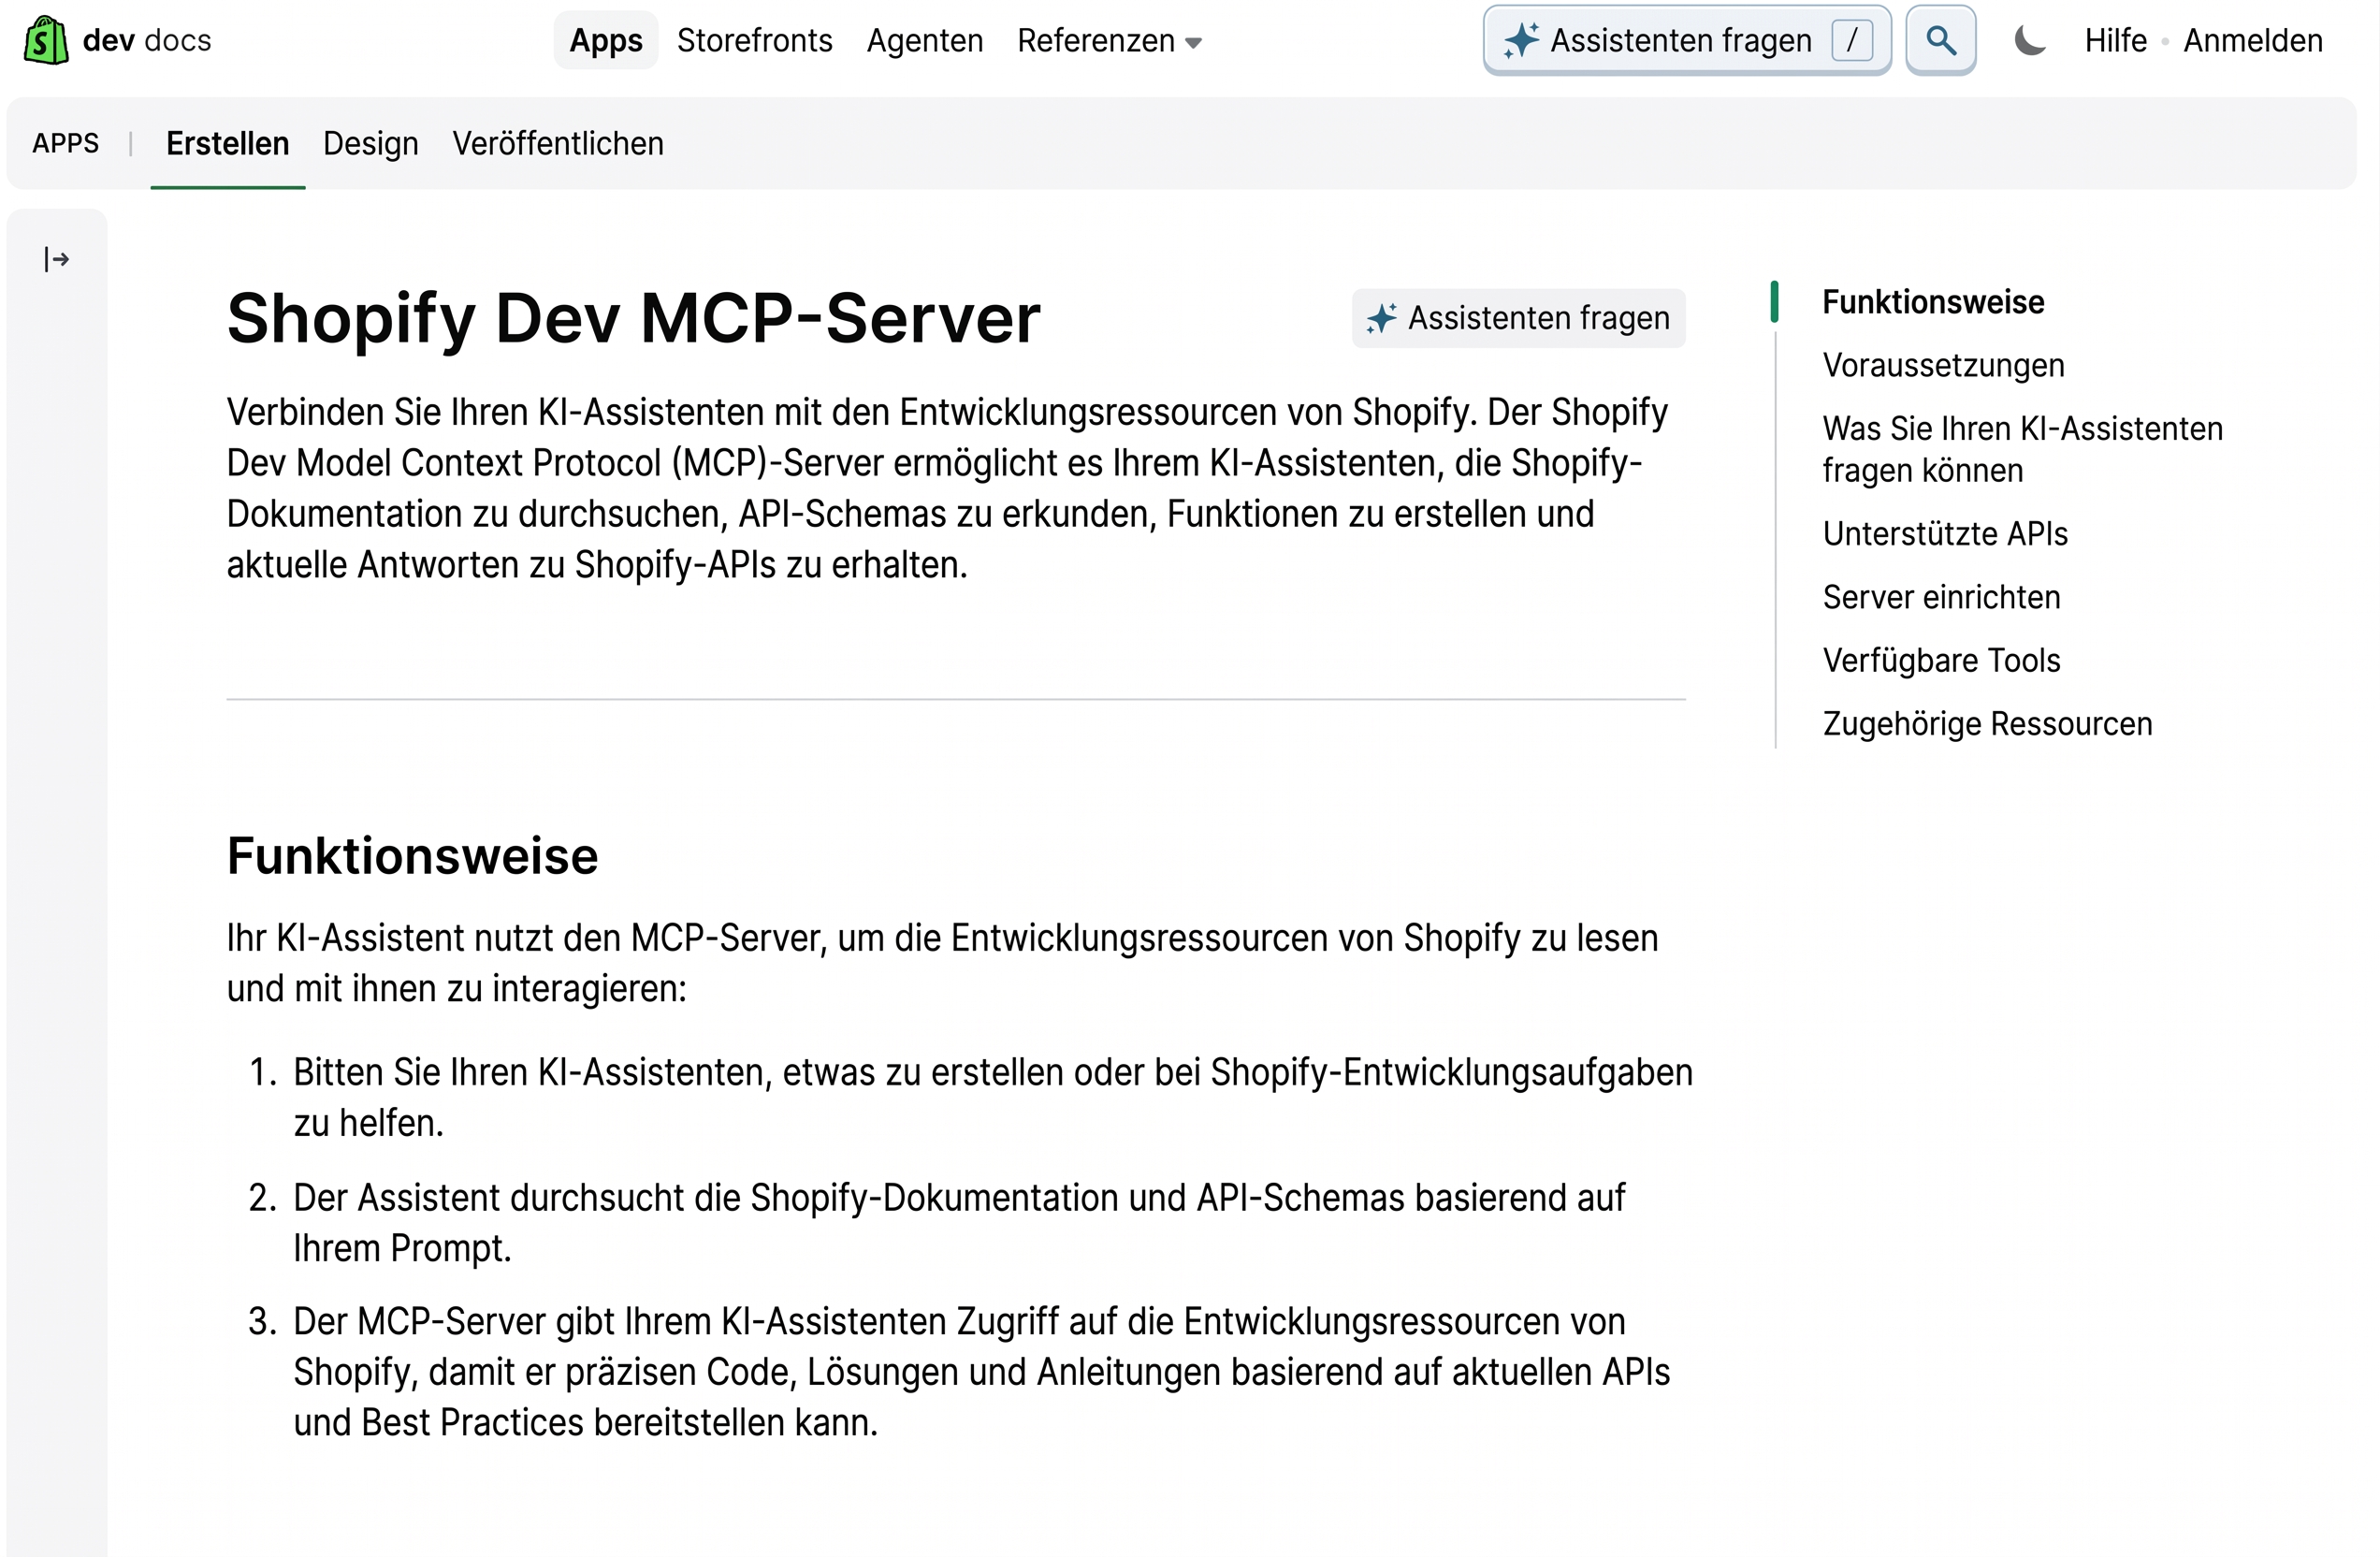
Task: Click Anmelden to sign in
Action: coord(2252,40)
